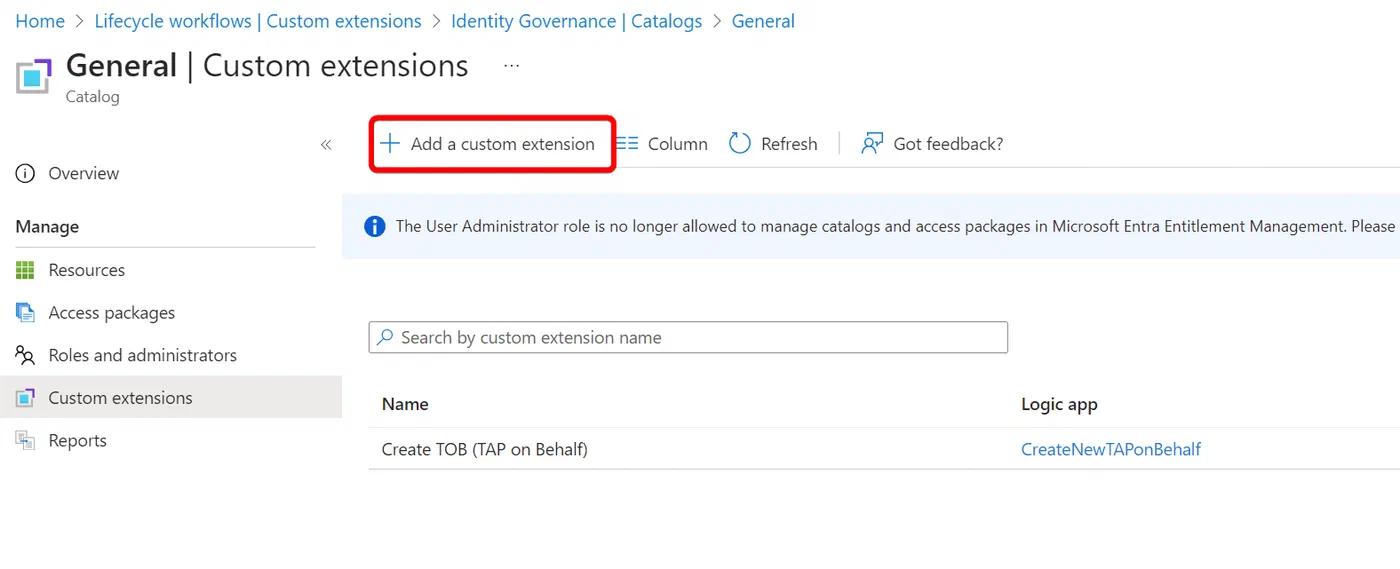Click the plus icon for adding an extension
1400x569 pixels.
click(x=390, y=144)
